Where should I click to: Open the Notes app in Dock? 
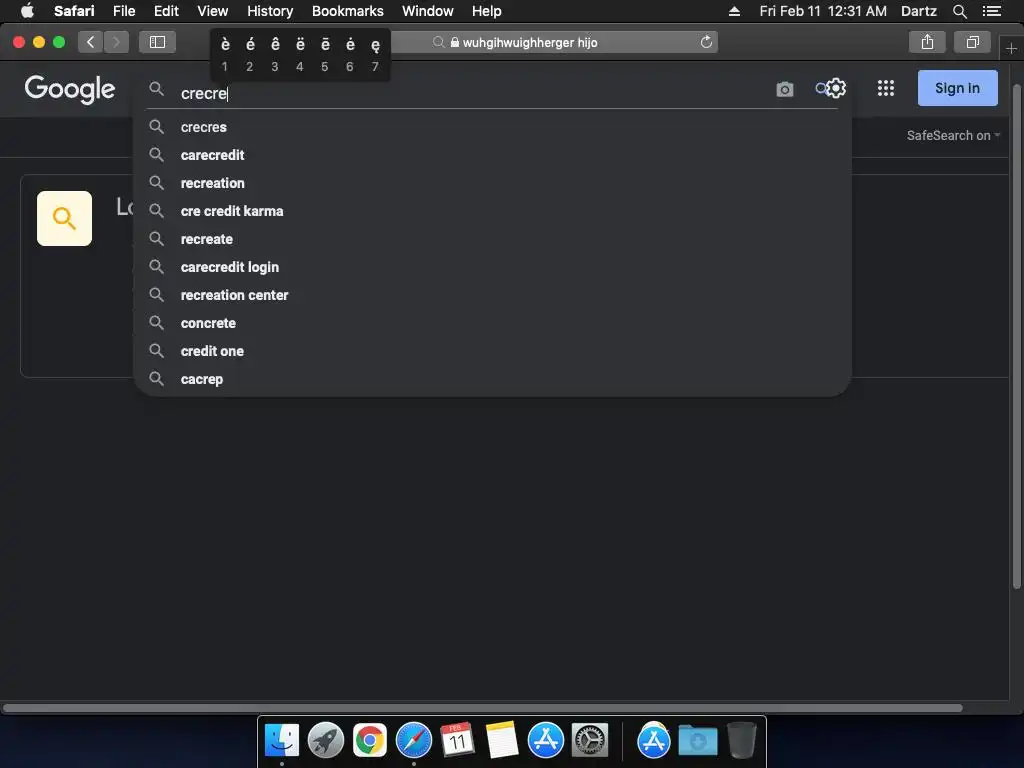tap(502, 741)
